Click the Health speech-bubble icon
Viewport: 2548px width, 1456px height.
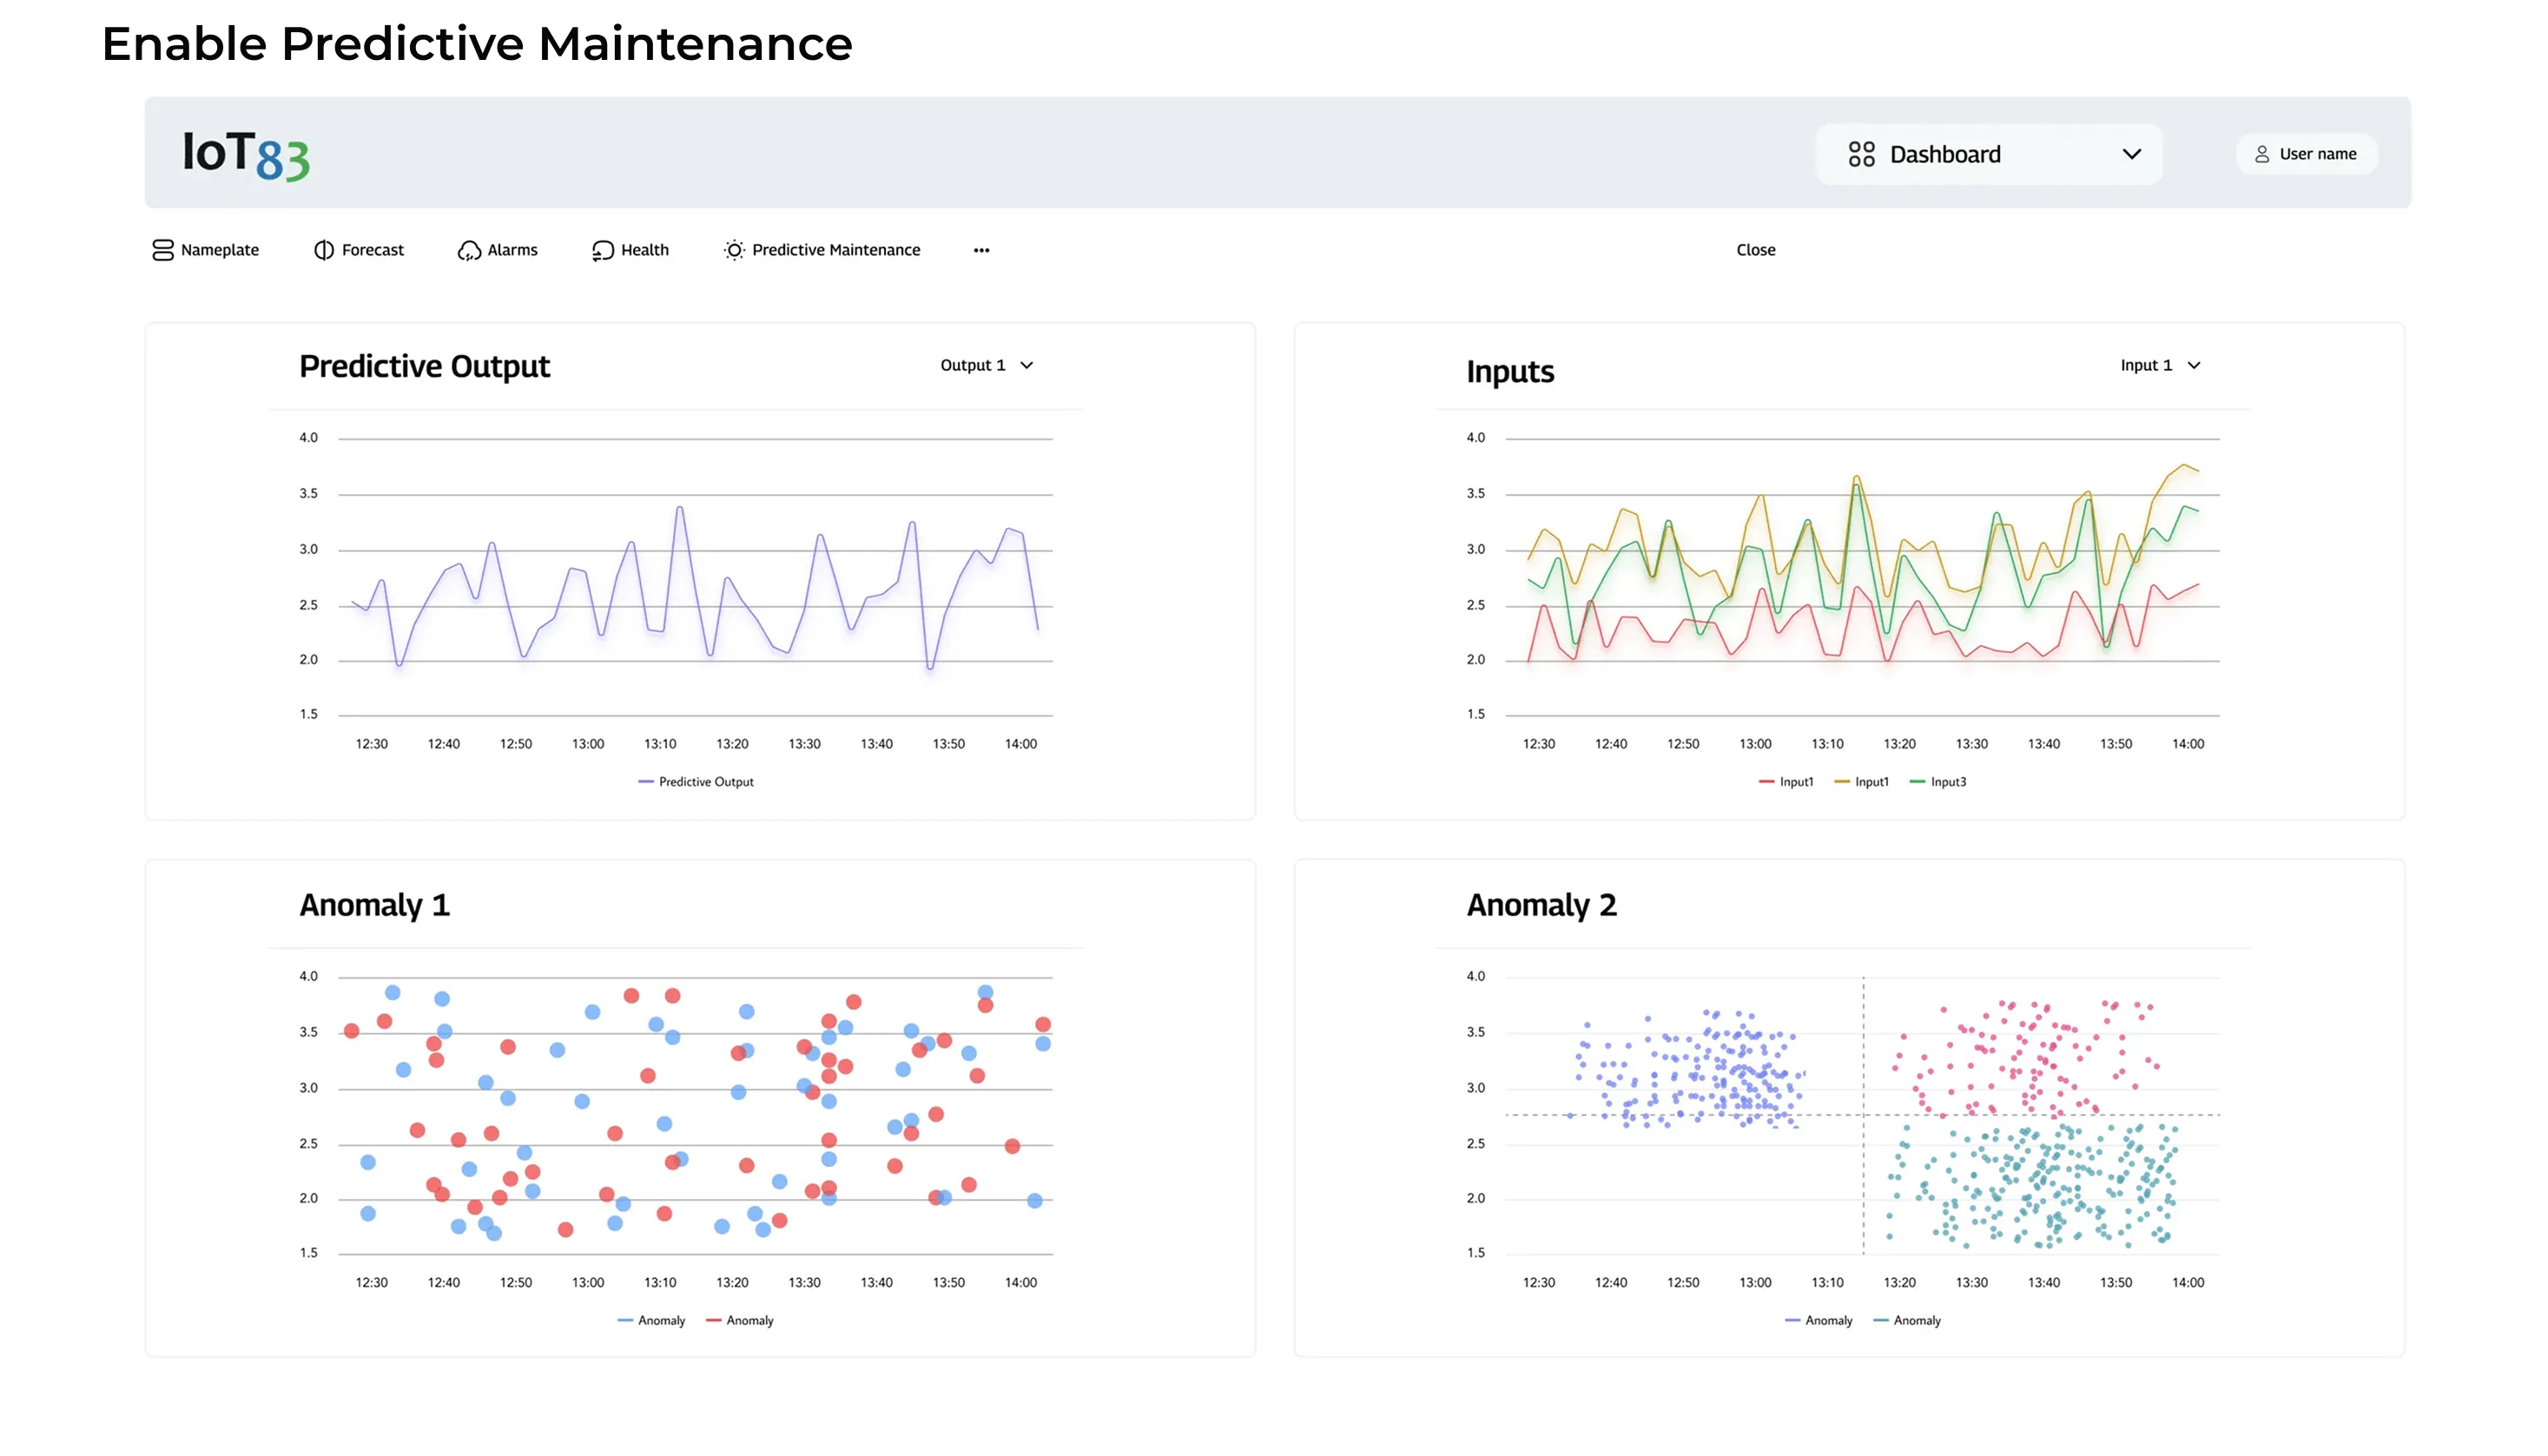602,250
